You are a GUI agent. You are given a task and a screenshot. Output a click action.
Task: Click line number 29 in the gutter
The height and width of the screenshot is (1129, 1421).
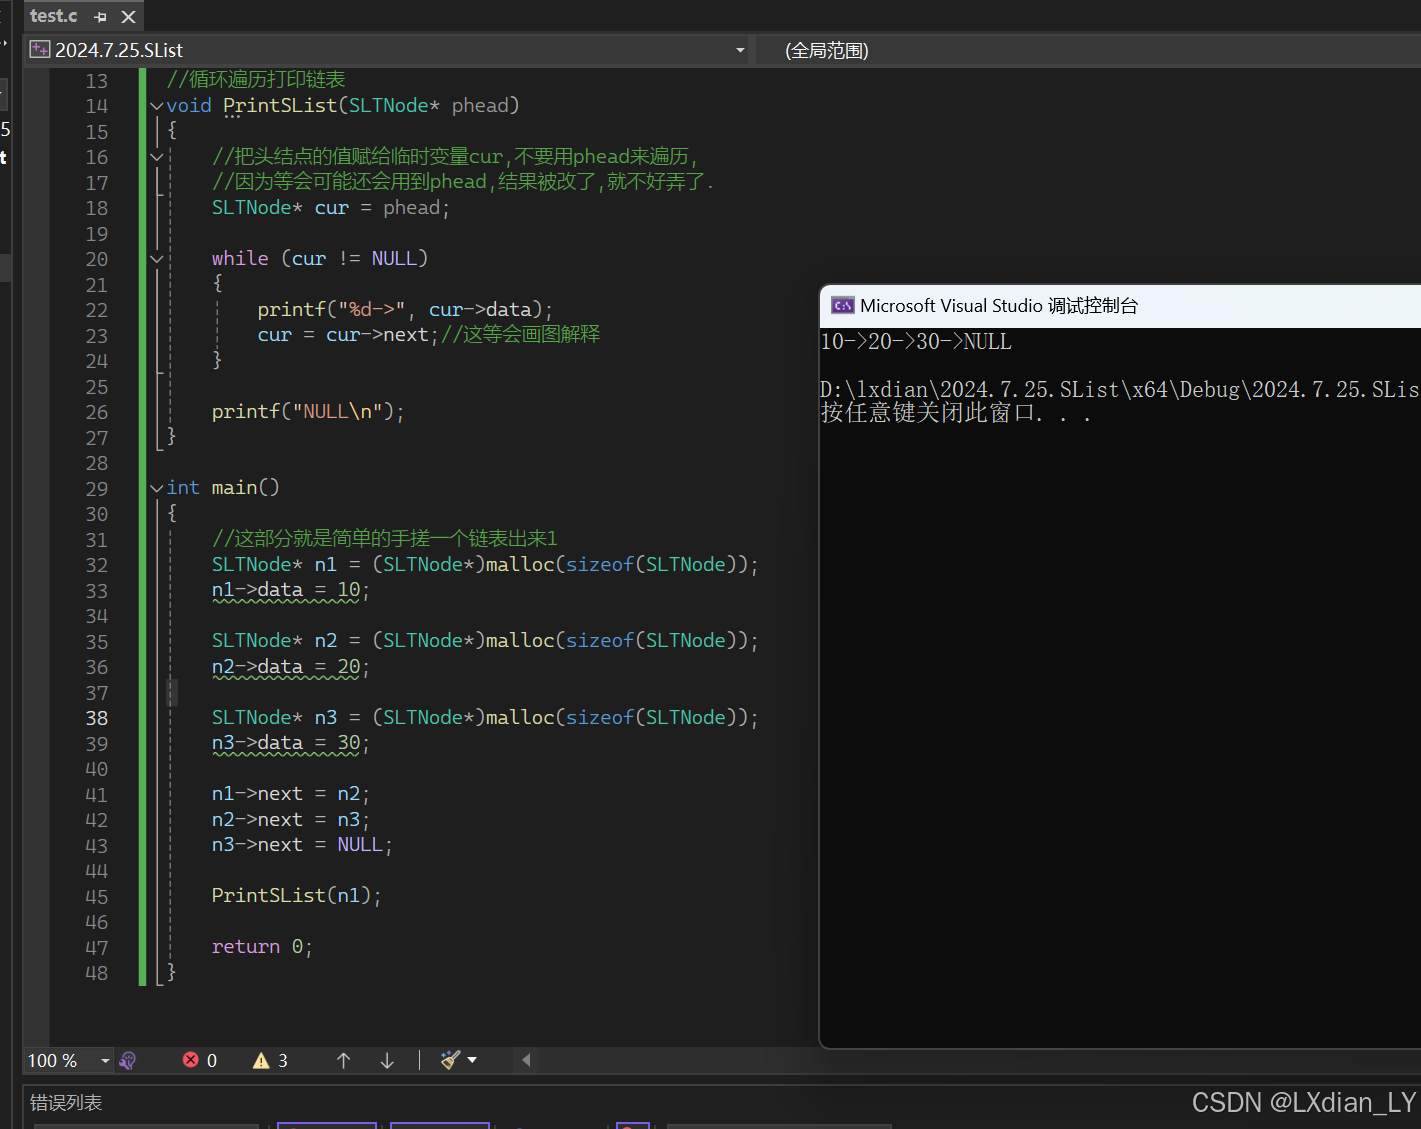click(97, 489)
